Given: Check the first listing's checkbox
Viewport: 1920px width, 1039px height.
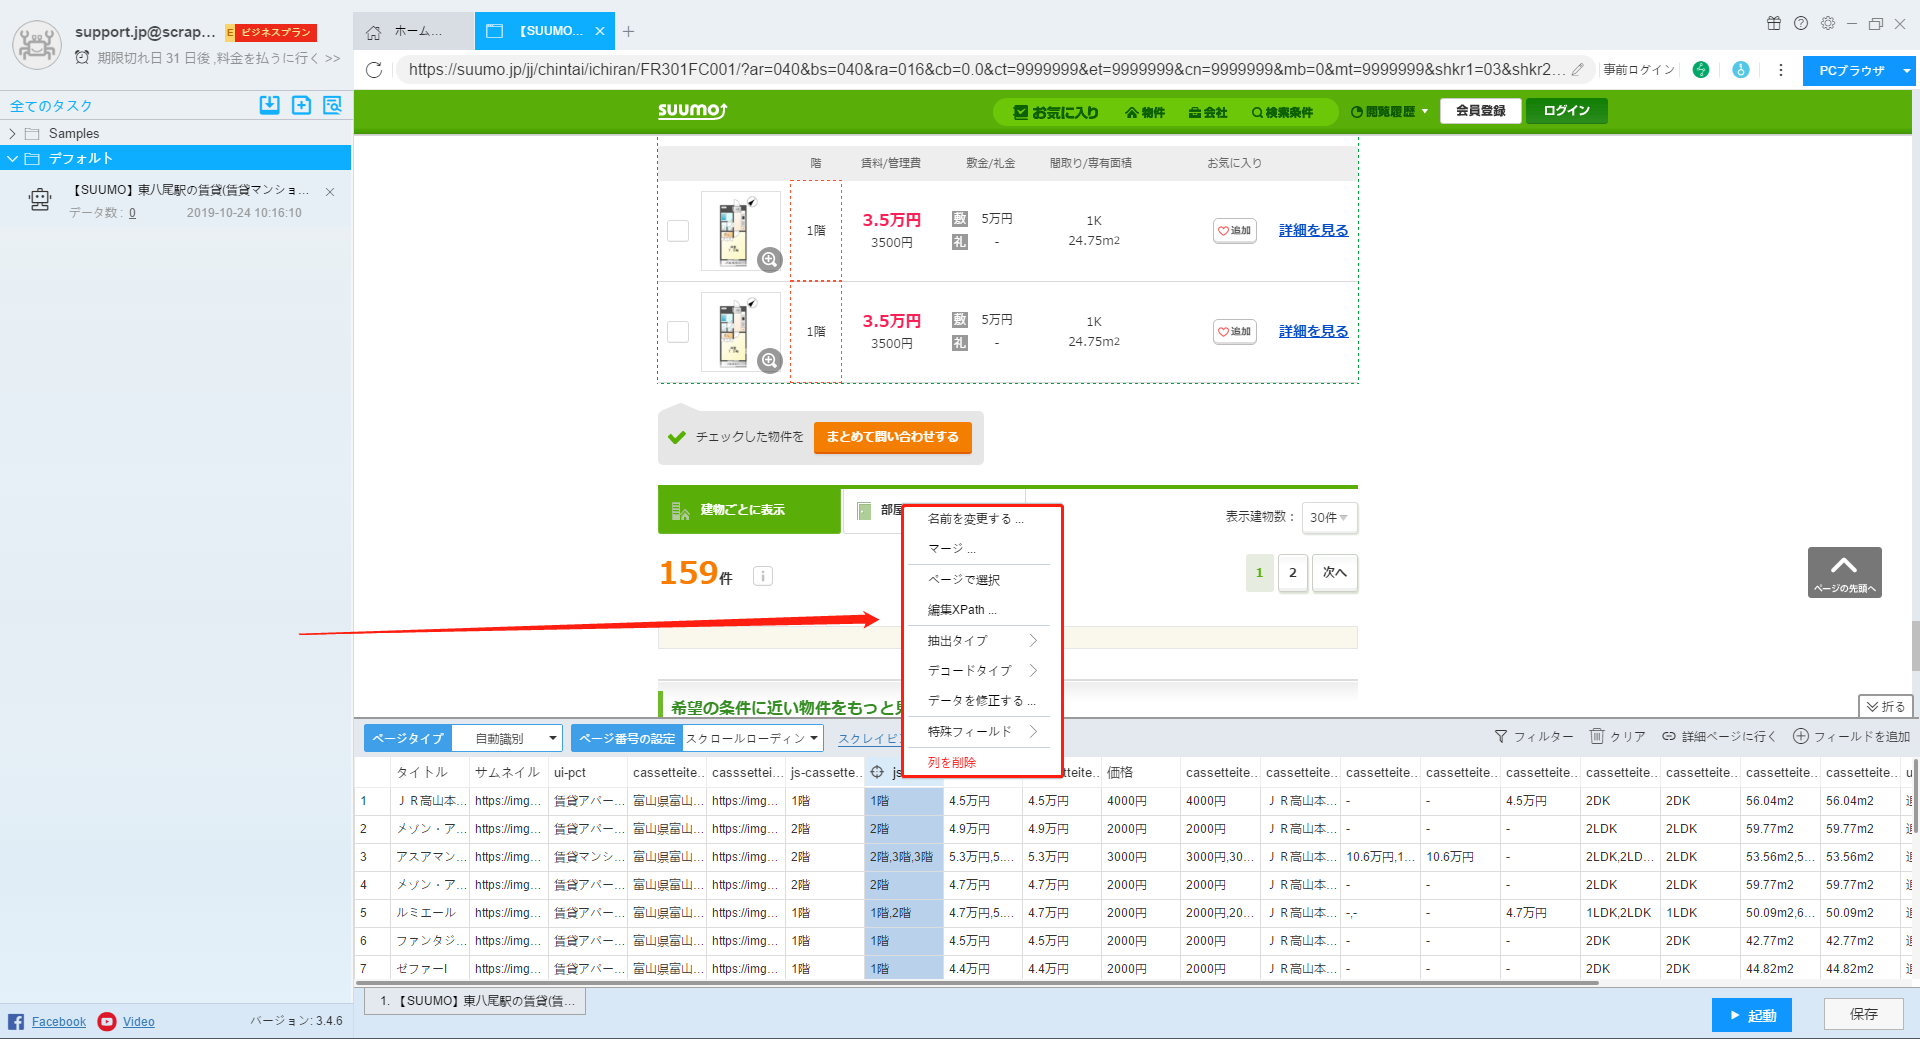Looking at the screenshot, I should point(678,231).
